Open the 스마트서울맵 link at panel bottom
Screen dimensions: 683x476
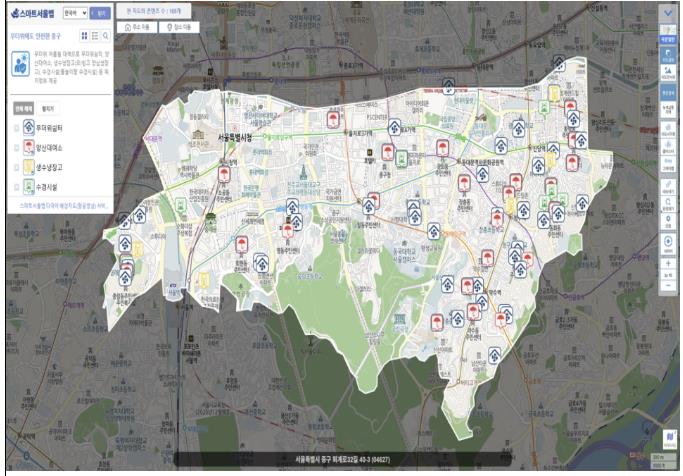point(60,203)
